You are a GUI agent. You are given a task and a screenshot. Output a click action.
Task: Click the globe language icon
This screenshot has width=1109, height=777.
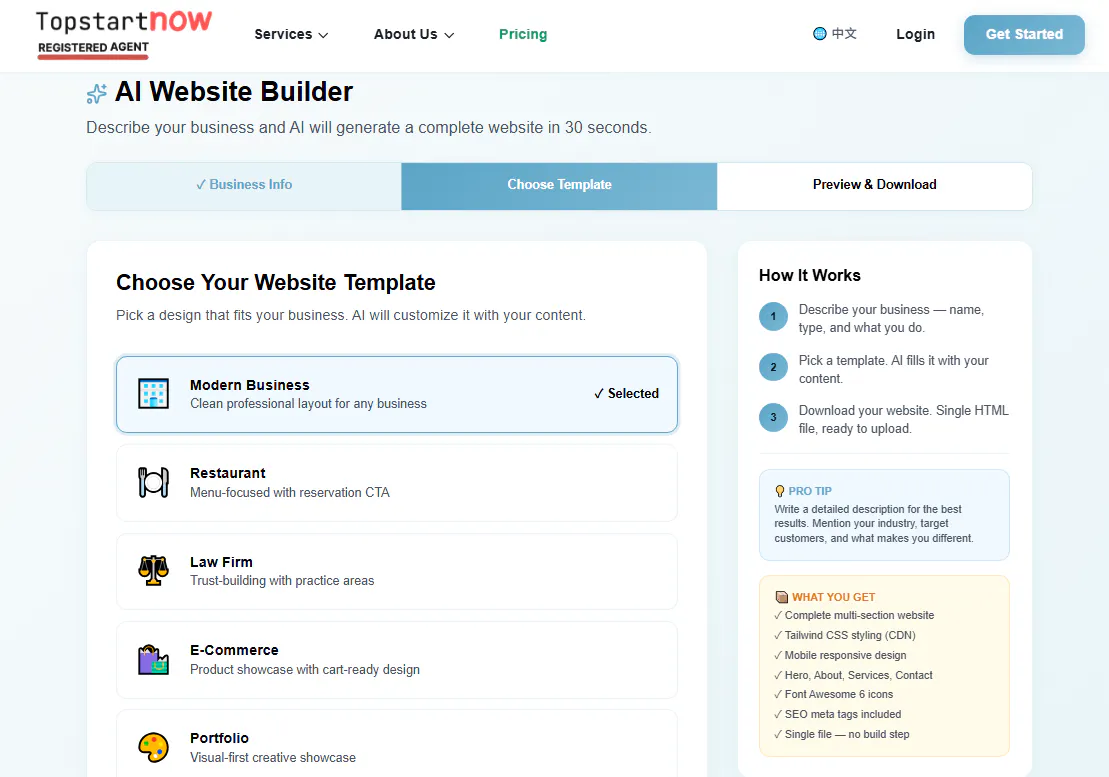tap(820, 33)
